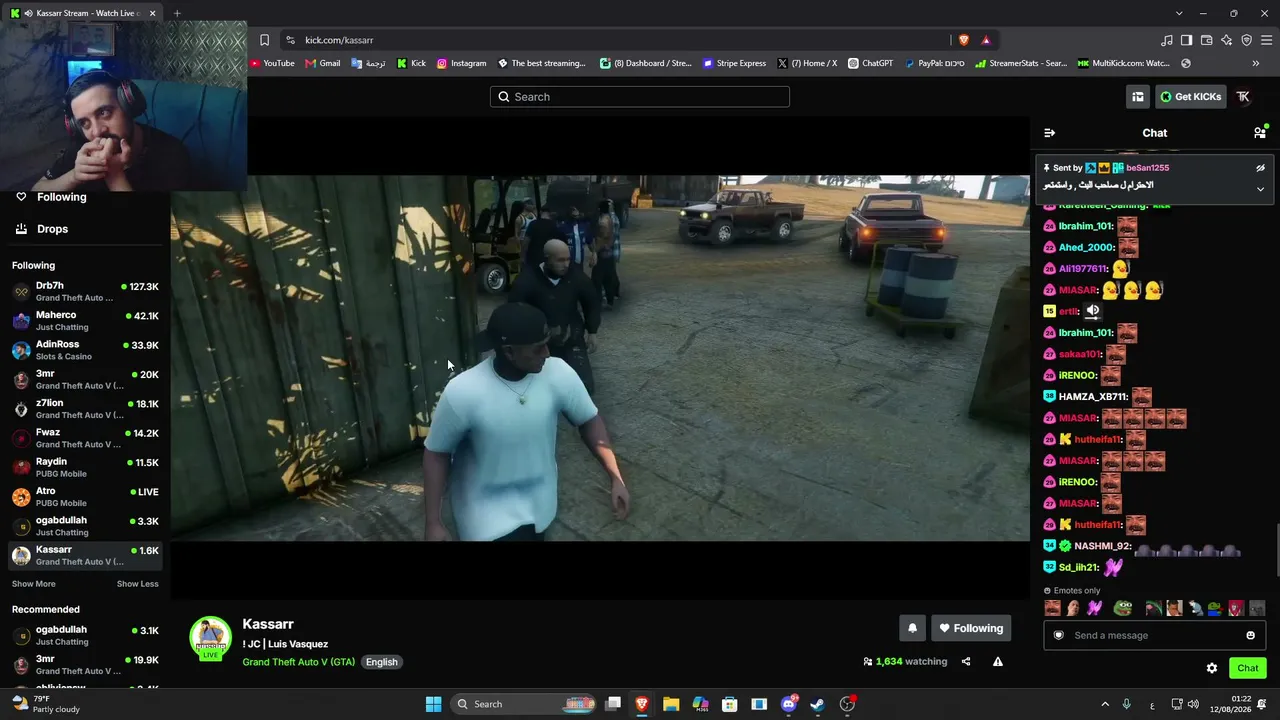Viewport: 1280px width, 720px height.
Task: Click Kassarr's channel avatar below the stream
Action: click(210, 639)
